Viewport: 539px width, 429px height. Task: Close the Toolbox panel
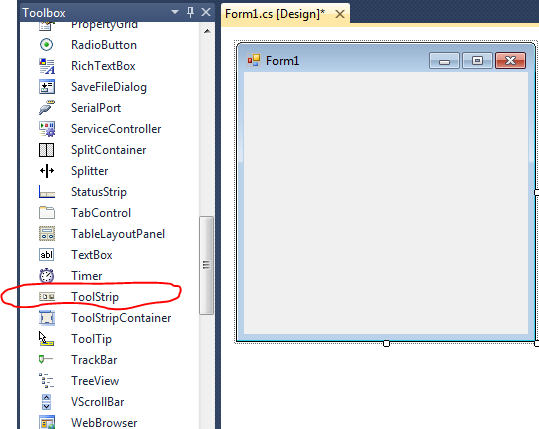[206, 12]
